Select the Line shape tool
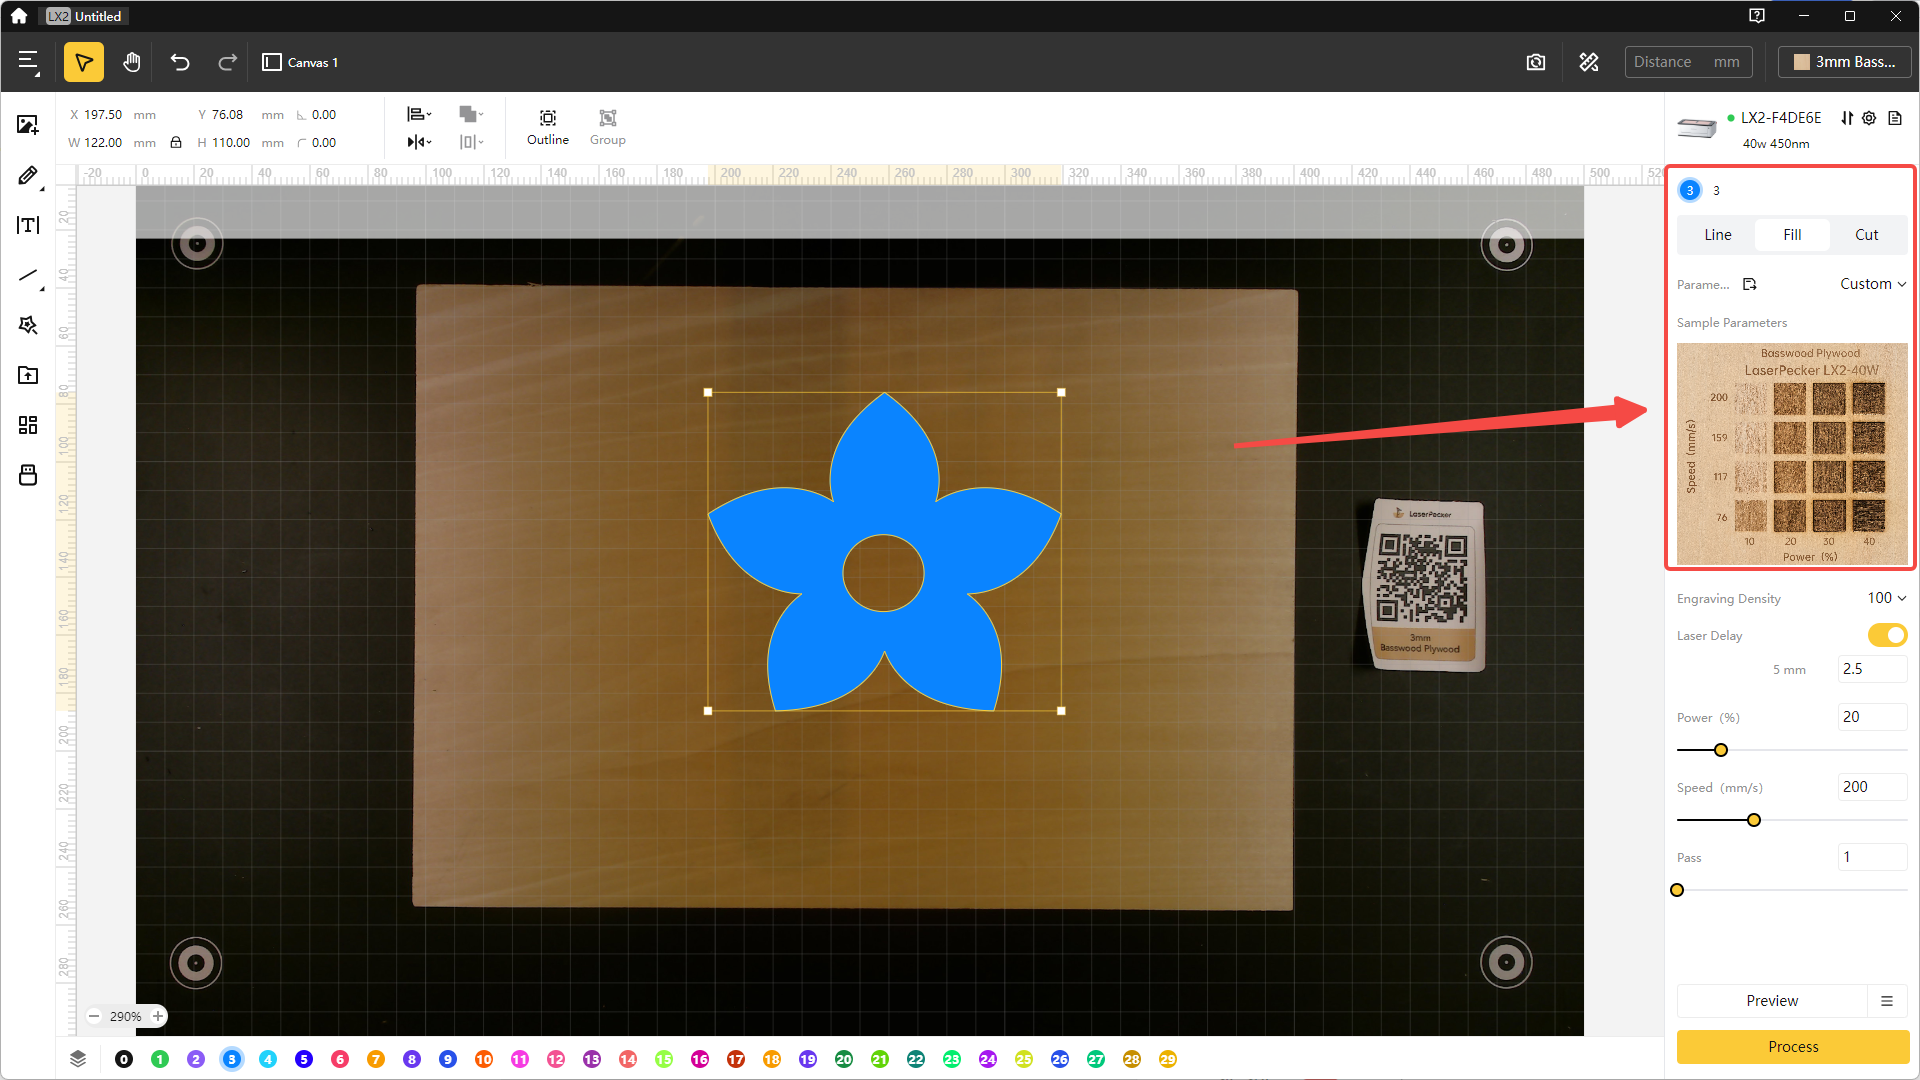This screenshot has width=1920, height=1080. pos(28,276)
